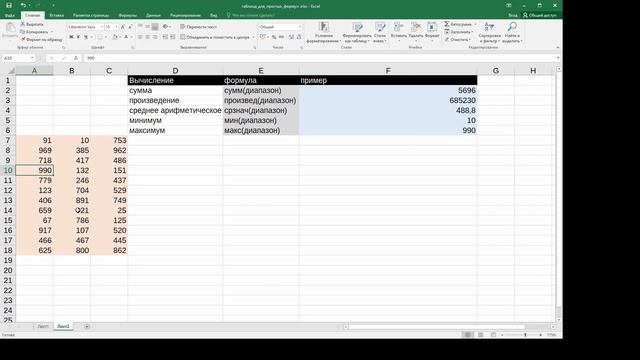Toggle italic formatting
640x360 pixels.
(x=78, y=37)
